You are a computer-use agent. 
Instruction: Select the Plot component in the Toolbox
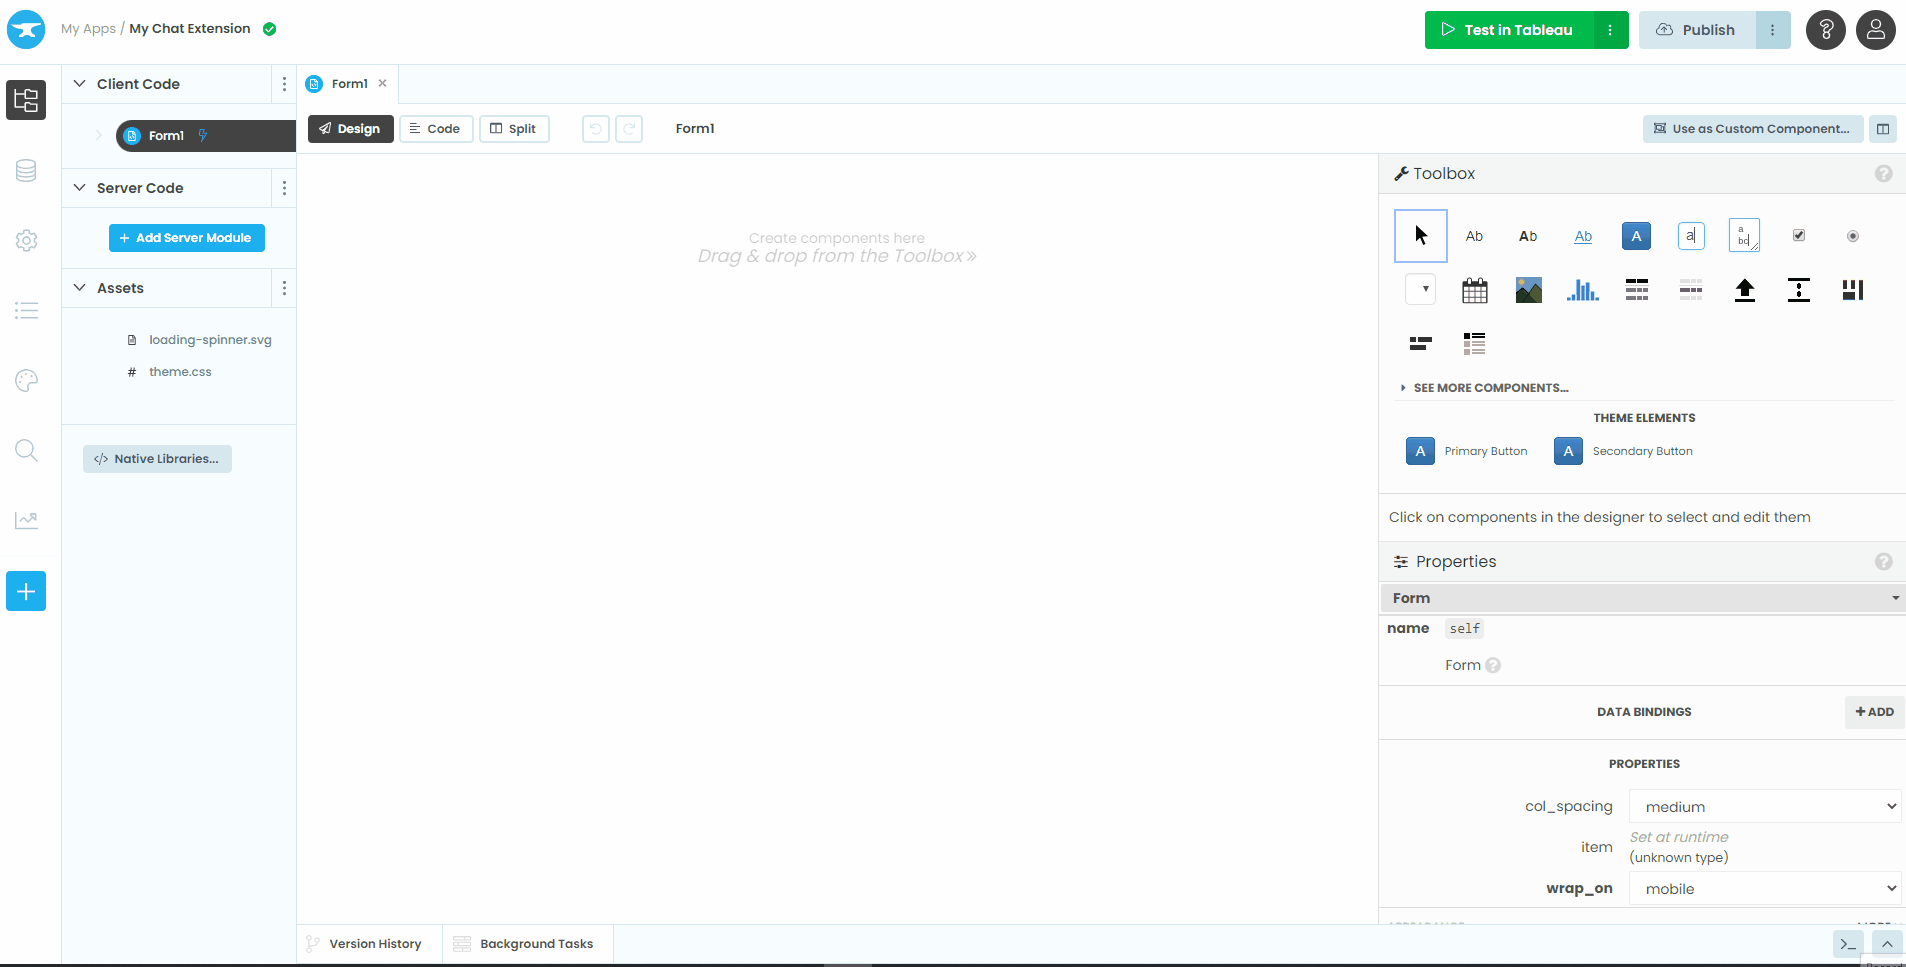pos(1583,290)
